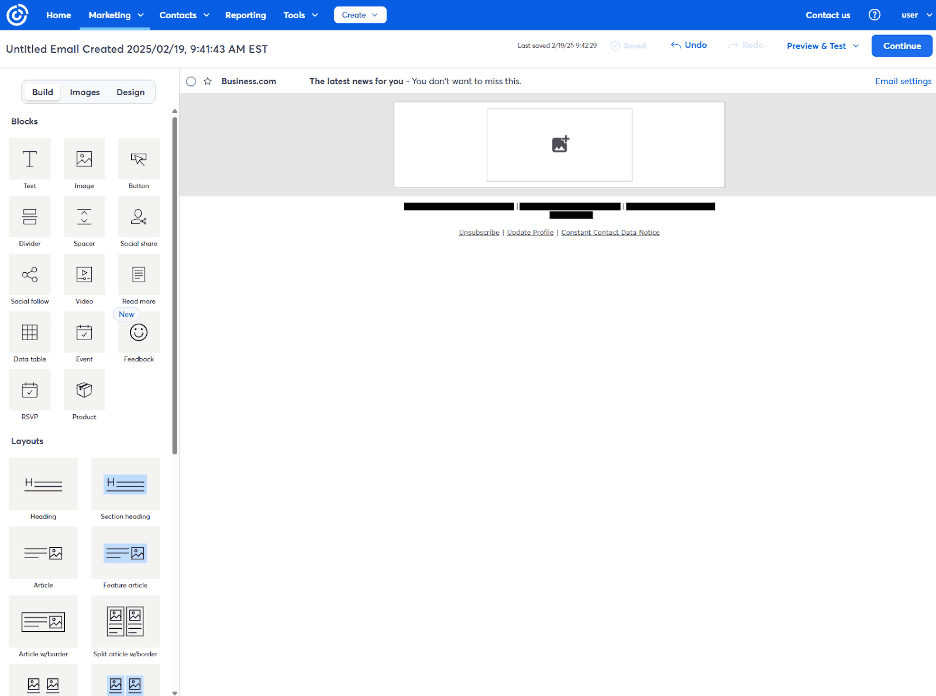Select the Text block icon
The width and height of the screenshot is (936, 696).
30,159
